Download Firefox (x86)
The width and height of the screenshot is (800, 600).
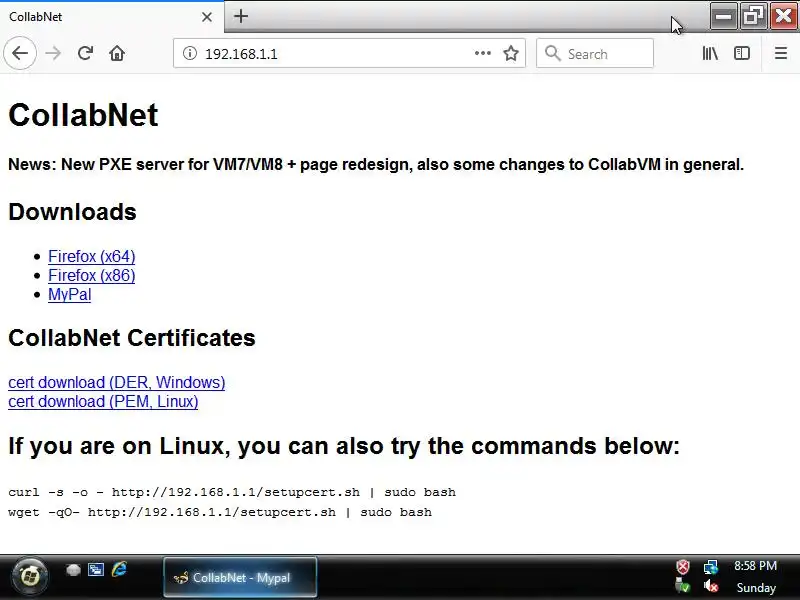pos(92,276)
